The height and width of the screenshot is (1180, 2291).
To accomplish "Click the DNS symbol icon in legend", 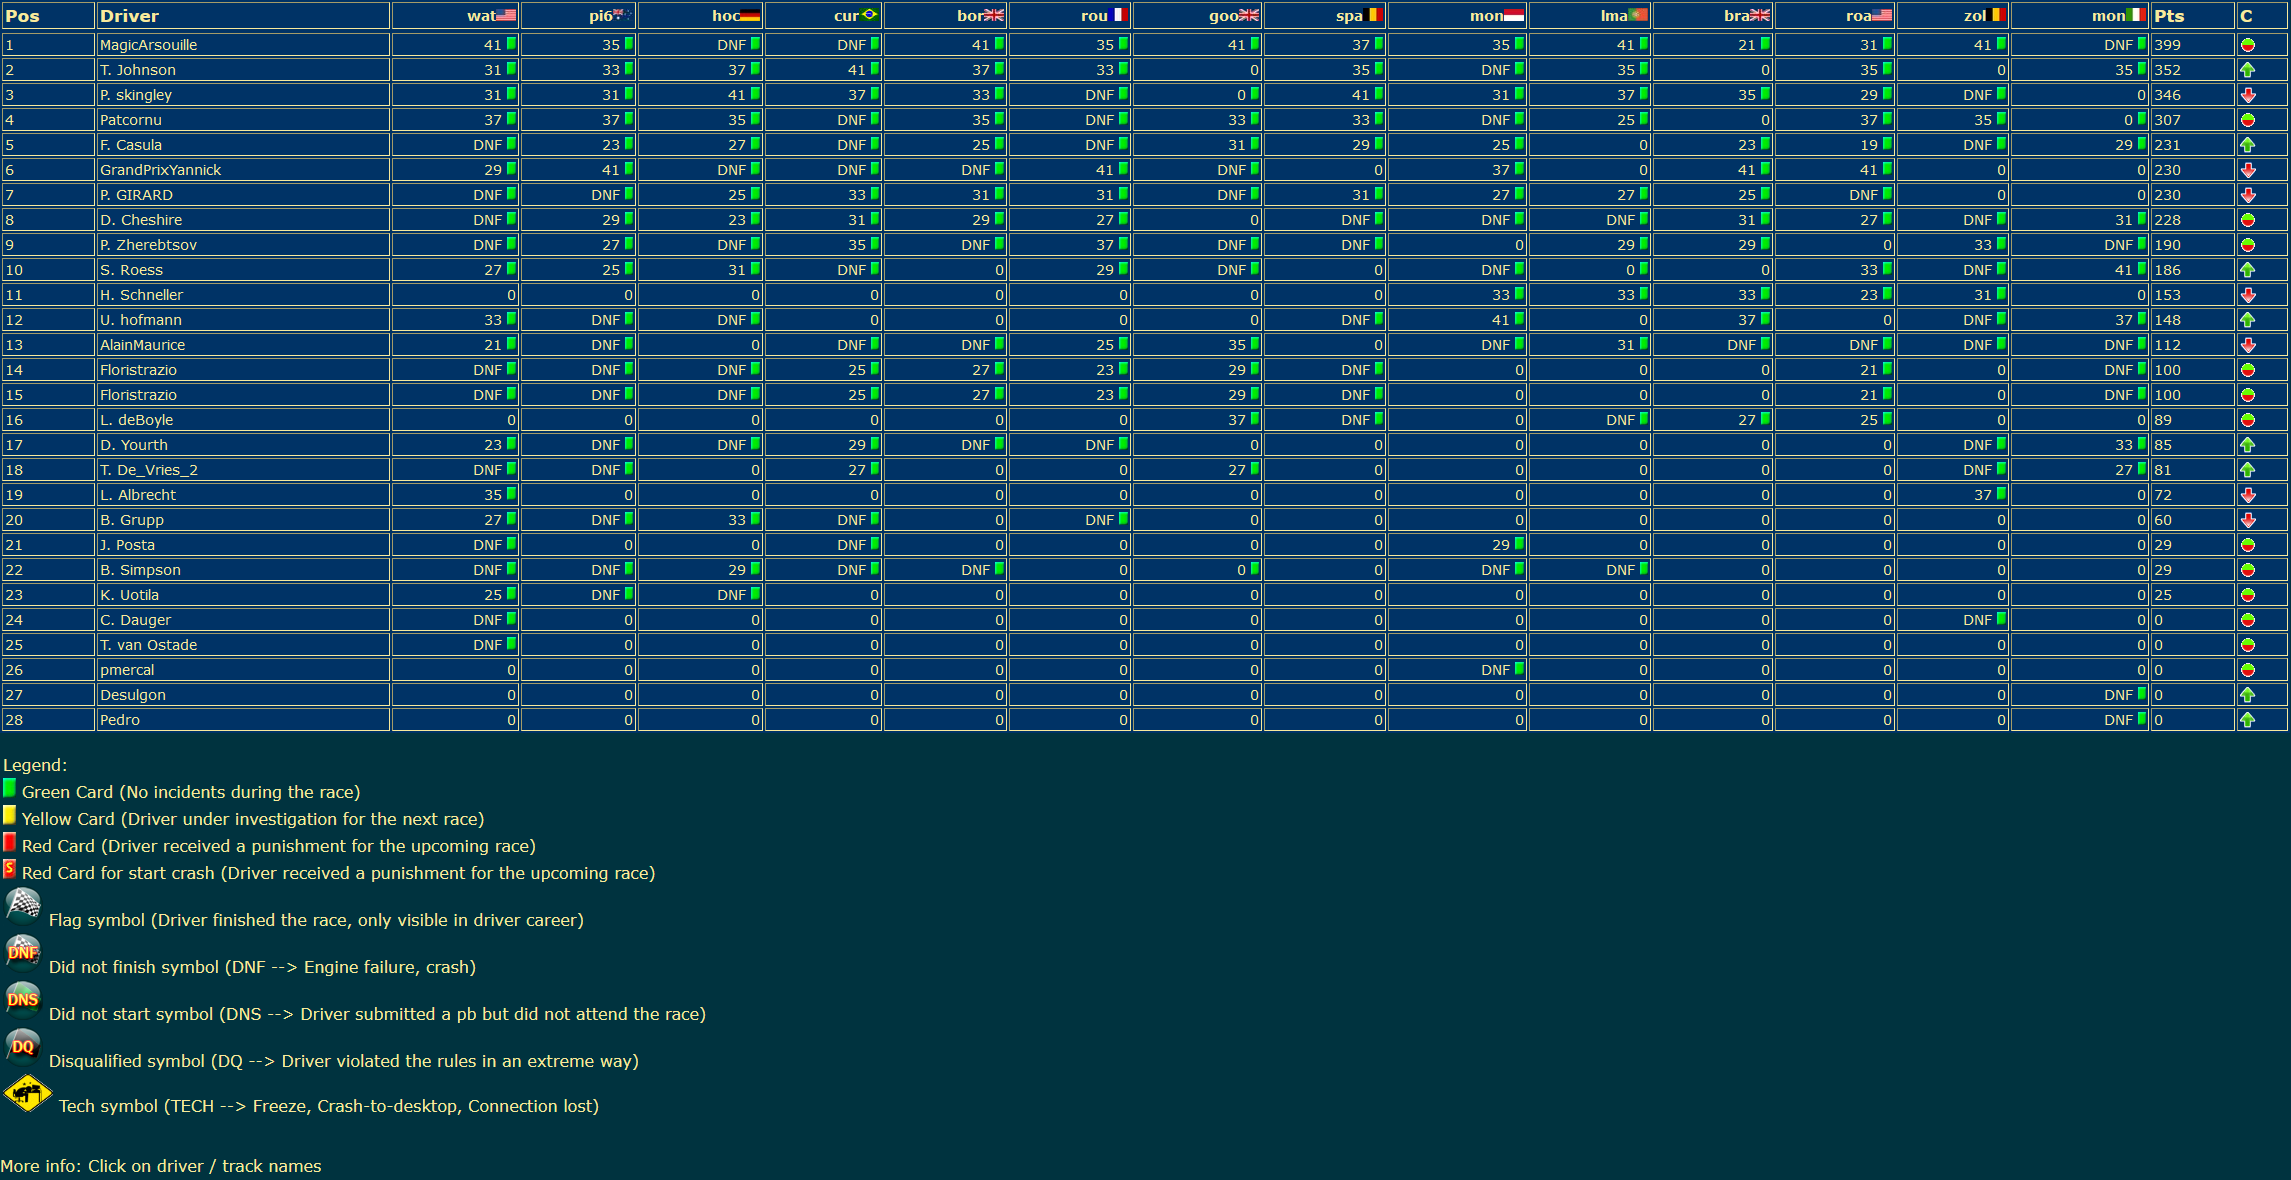I will (22, 998).
